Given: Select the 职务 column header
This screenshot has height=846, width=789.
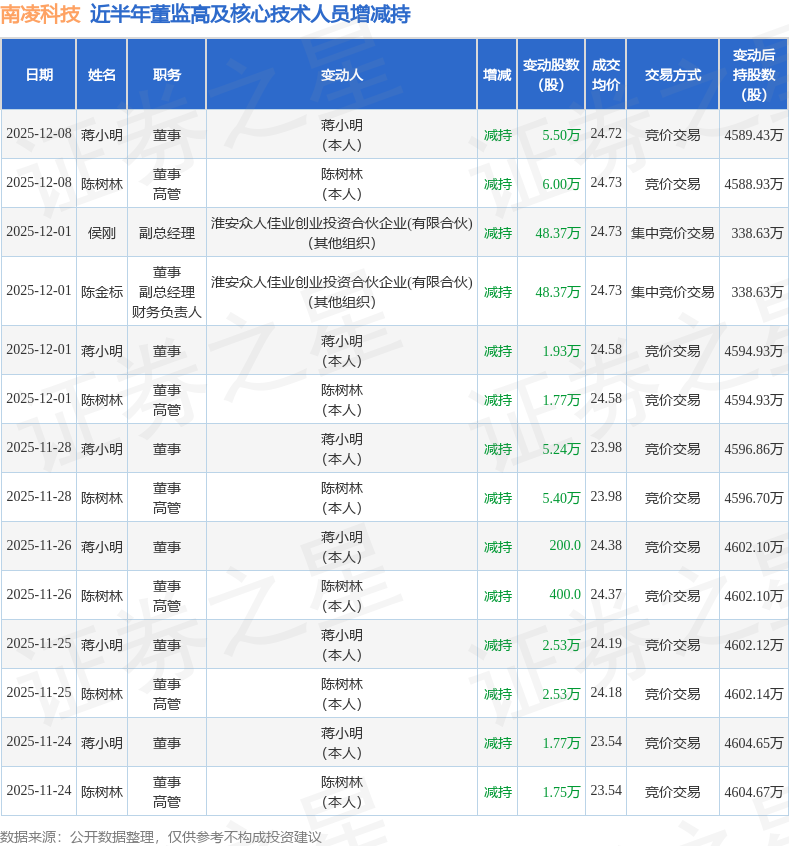Looking at the screenshot, I should (167, 75).
